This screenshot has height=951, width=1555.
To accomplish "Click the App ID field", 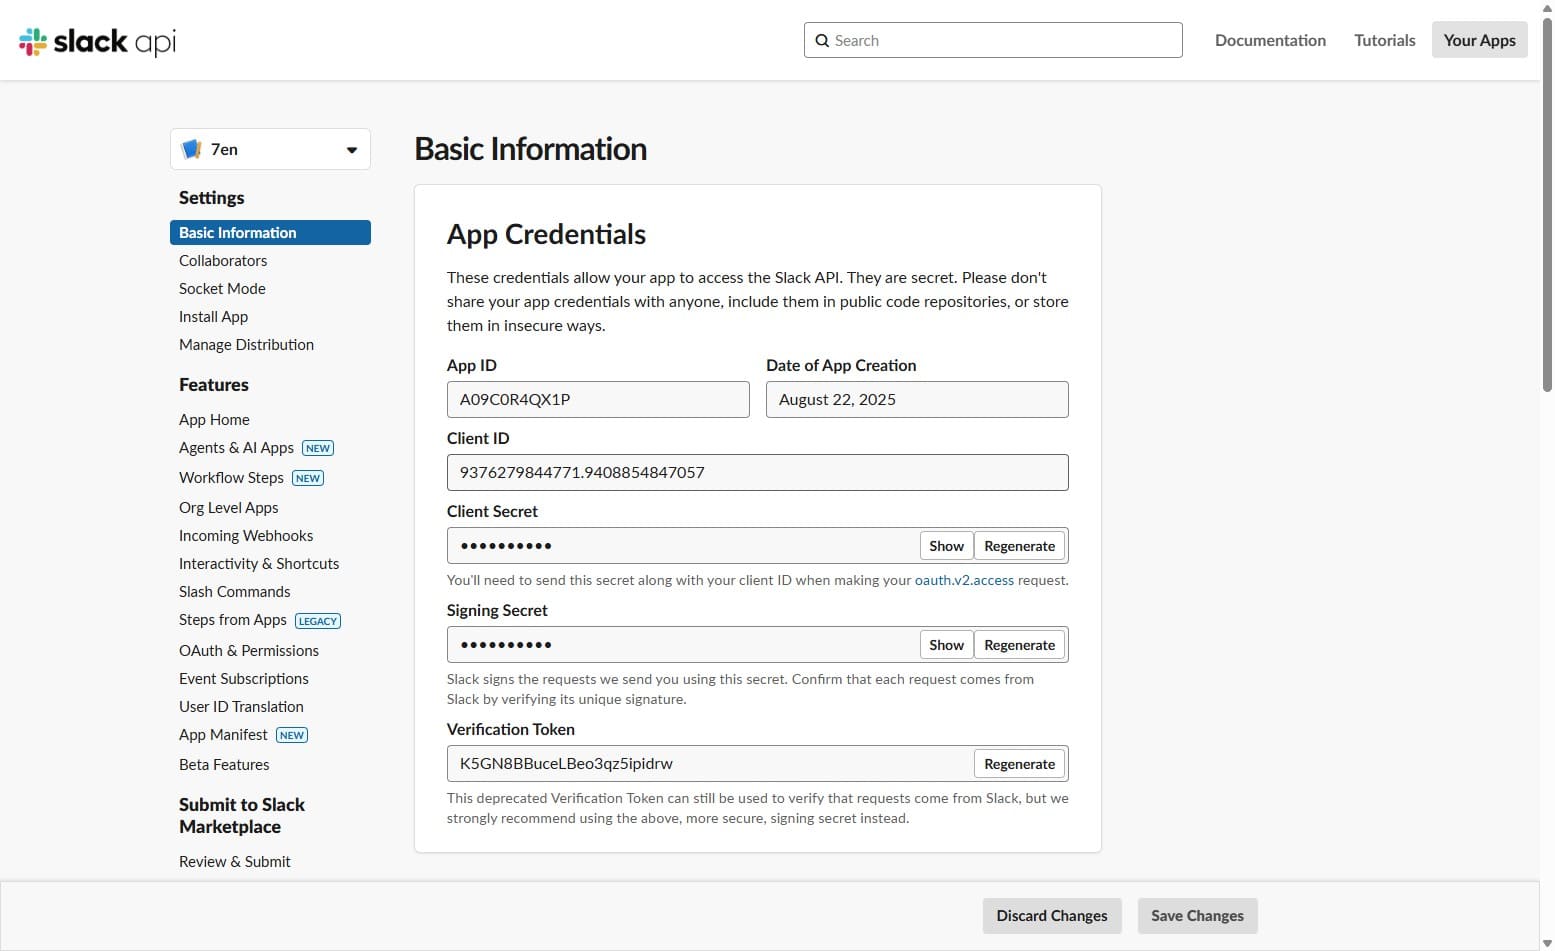I will pos(598,399).
